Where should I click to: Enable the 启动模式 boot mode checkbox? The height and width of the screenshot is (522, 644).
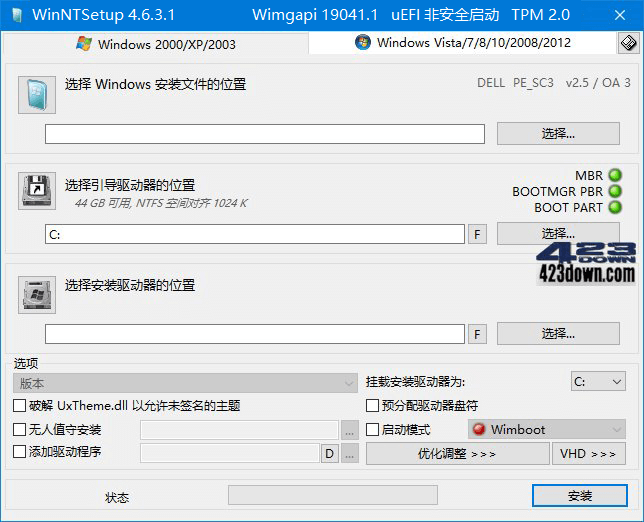(x=372, y=430)
